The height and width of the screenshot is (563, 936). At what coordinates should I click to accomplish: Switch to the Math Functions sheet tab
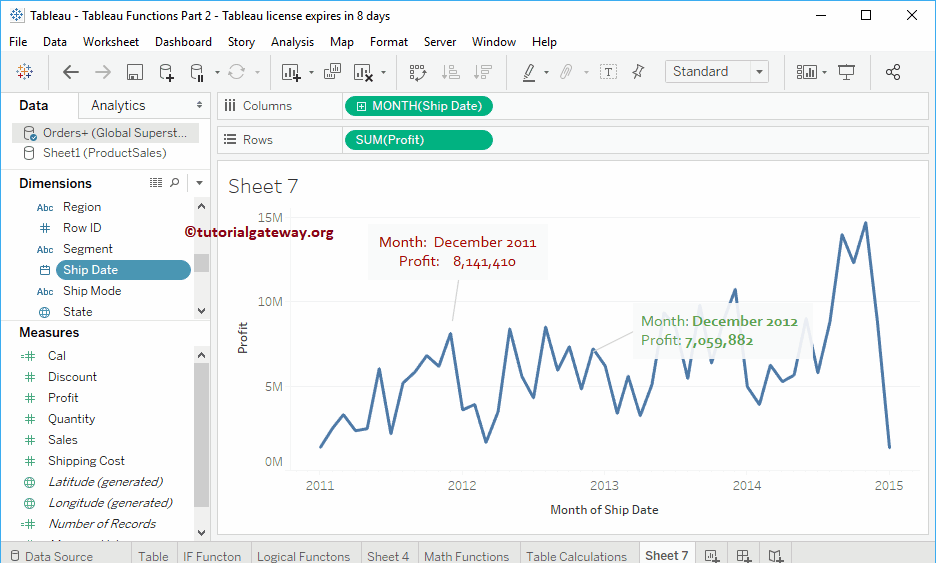[467, 556]
